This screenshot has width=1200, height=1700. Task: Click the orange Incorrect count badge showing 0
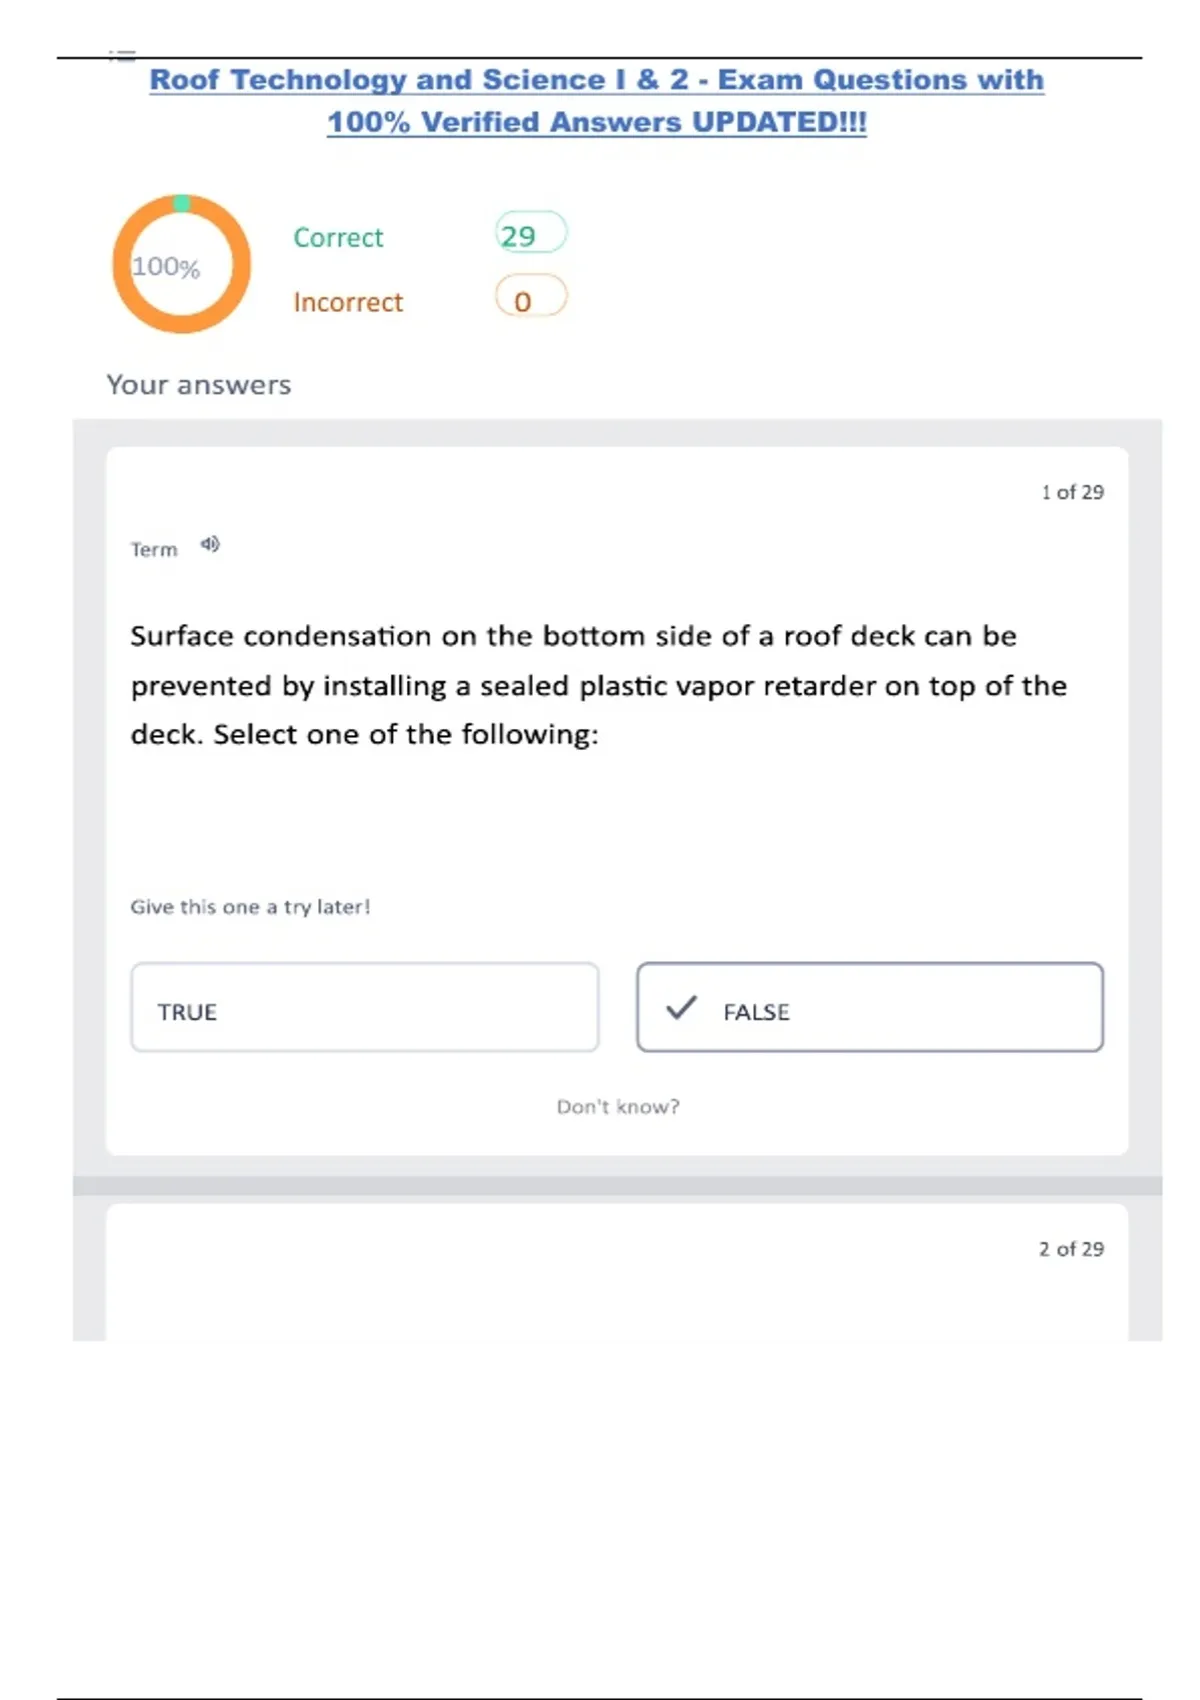[530, 298]
